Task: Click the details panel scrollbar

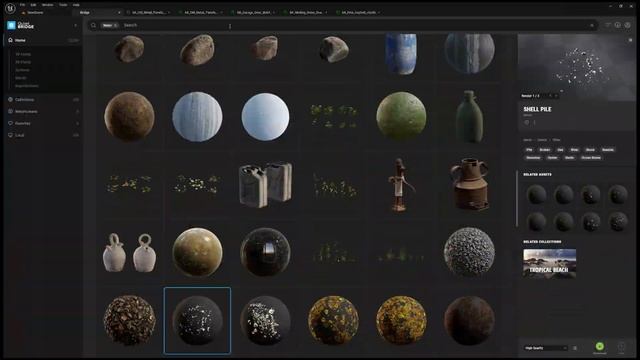Action: pyautogui.click(x=517, y=199)
